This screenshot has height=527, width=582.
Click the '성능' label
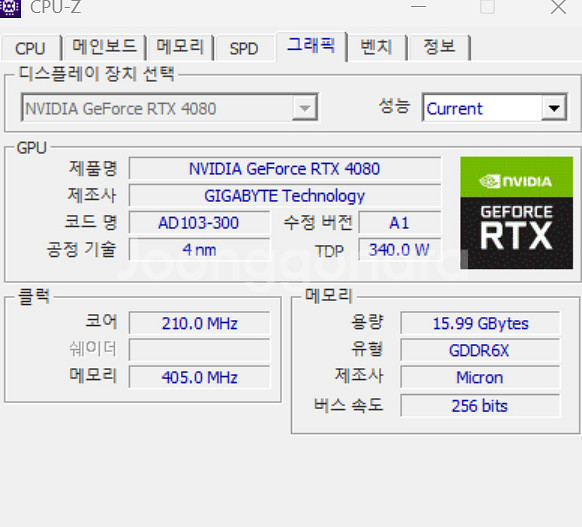pyautogui.click(x=394, y=106)
